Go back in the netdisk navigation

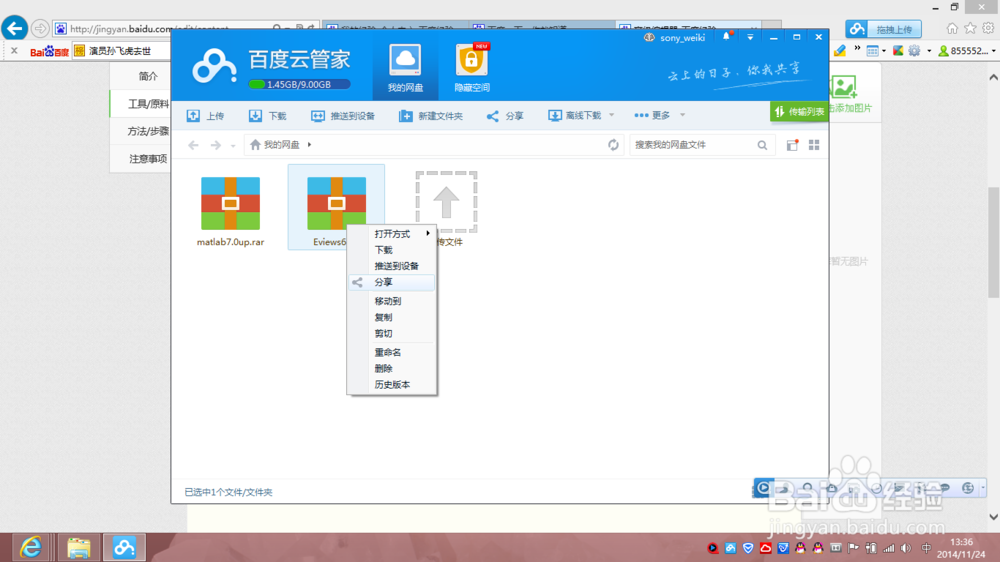click(x=193, y=145)
